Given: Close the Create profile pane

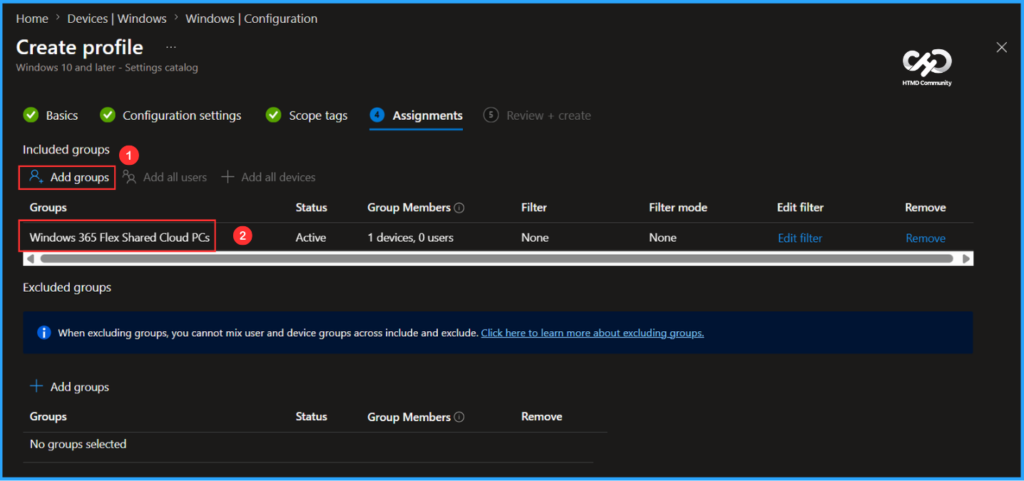Looking at the screenshot, I should (x=1001, y=47).
